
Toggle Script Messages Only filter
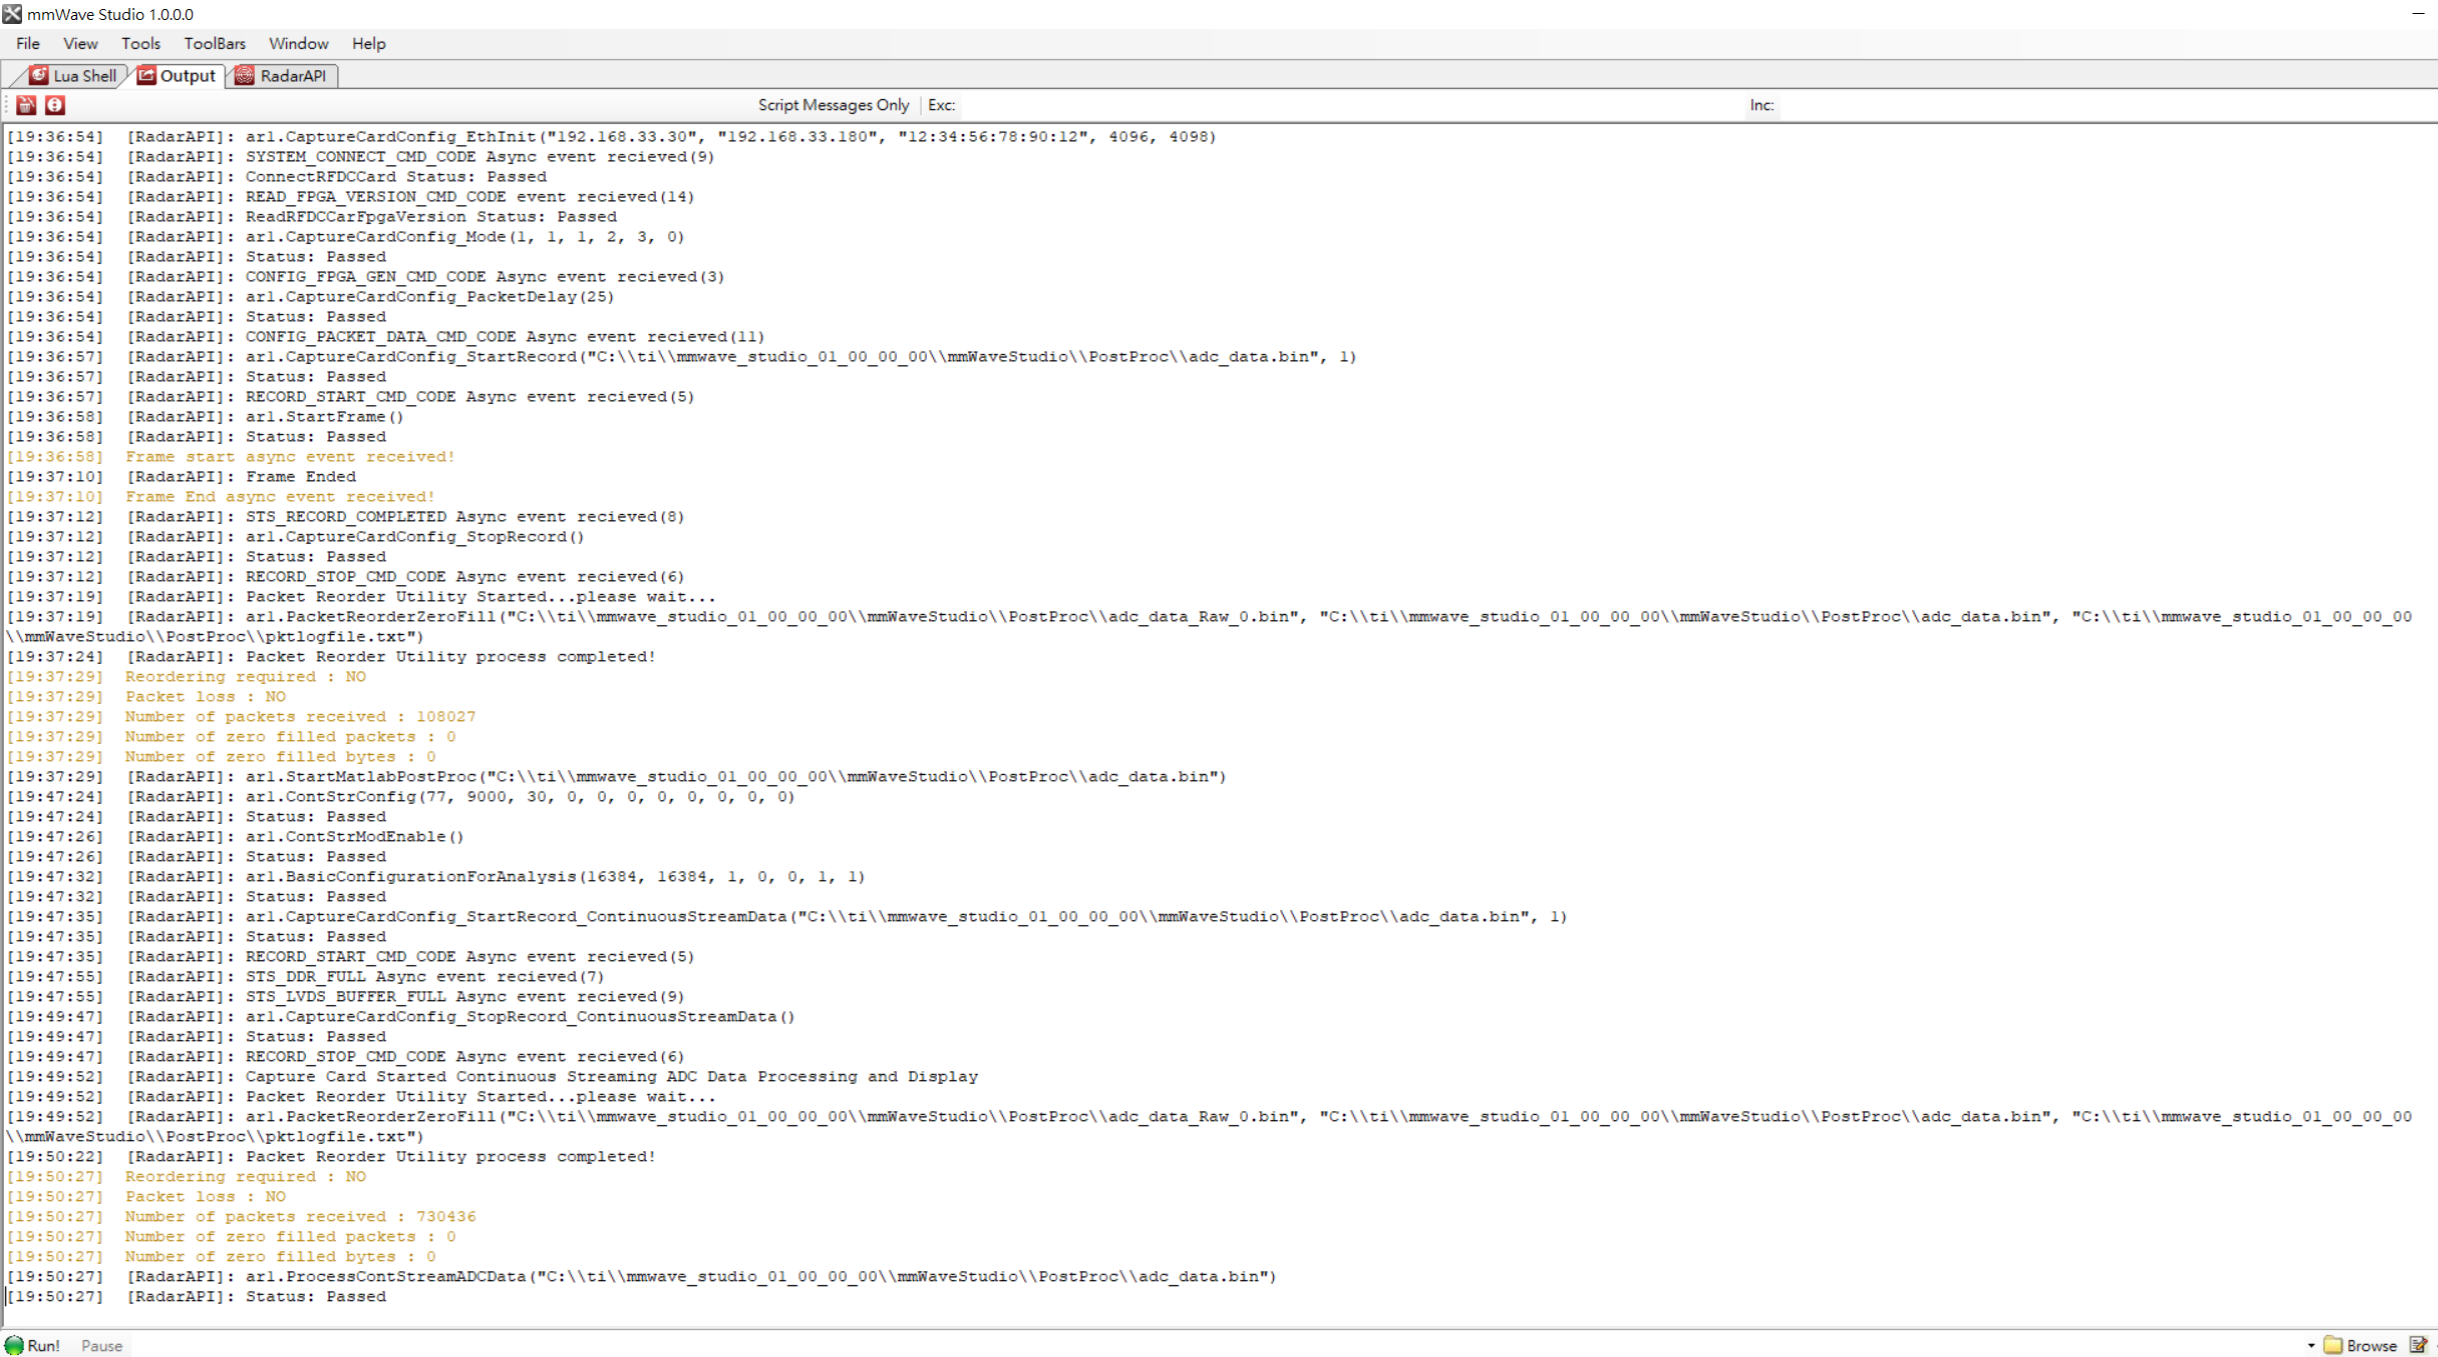coord(833,105)
